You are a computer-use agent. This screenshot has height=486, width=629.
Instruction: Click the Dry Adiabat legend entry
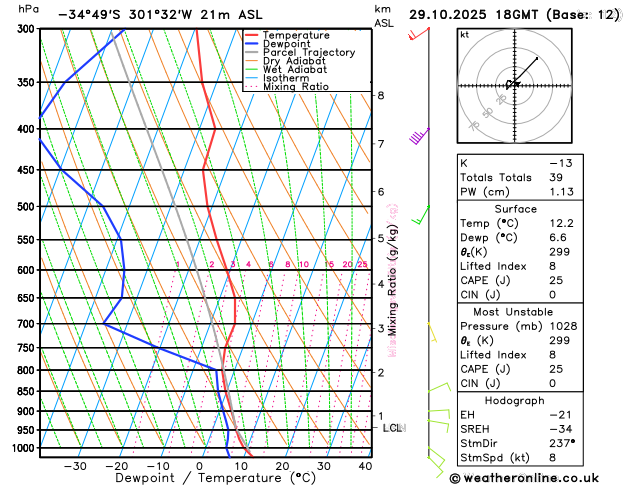(285, 61)
